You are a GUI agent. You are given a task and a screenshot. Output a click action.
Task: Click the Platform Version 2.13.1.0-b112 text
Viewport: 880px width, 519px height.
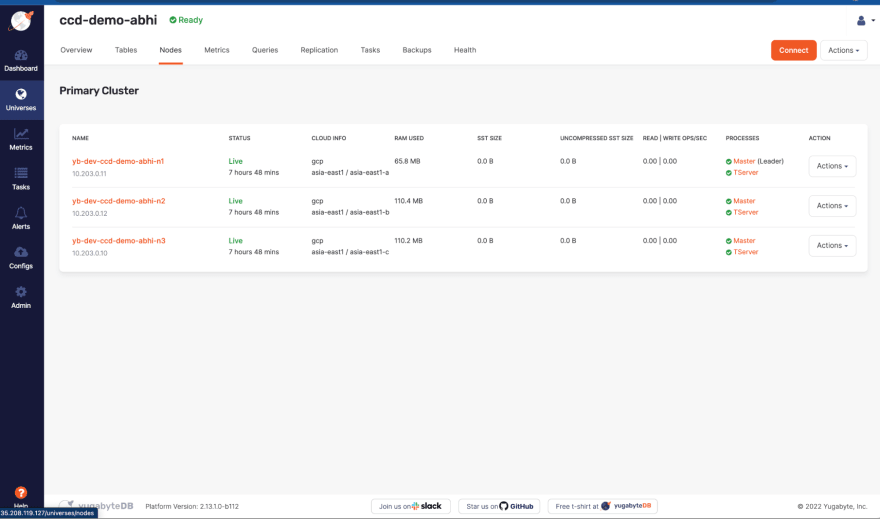192,507
